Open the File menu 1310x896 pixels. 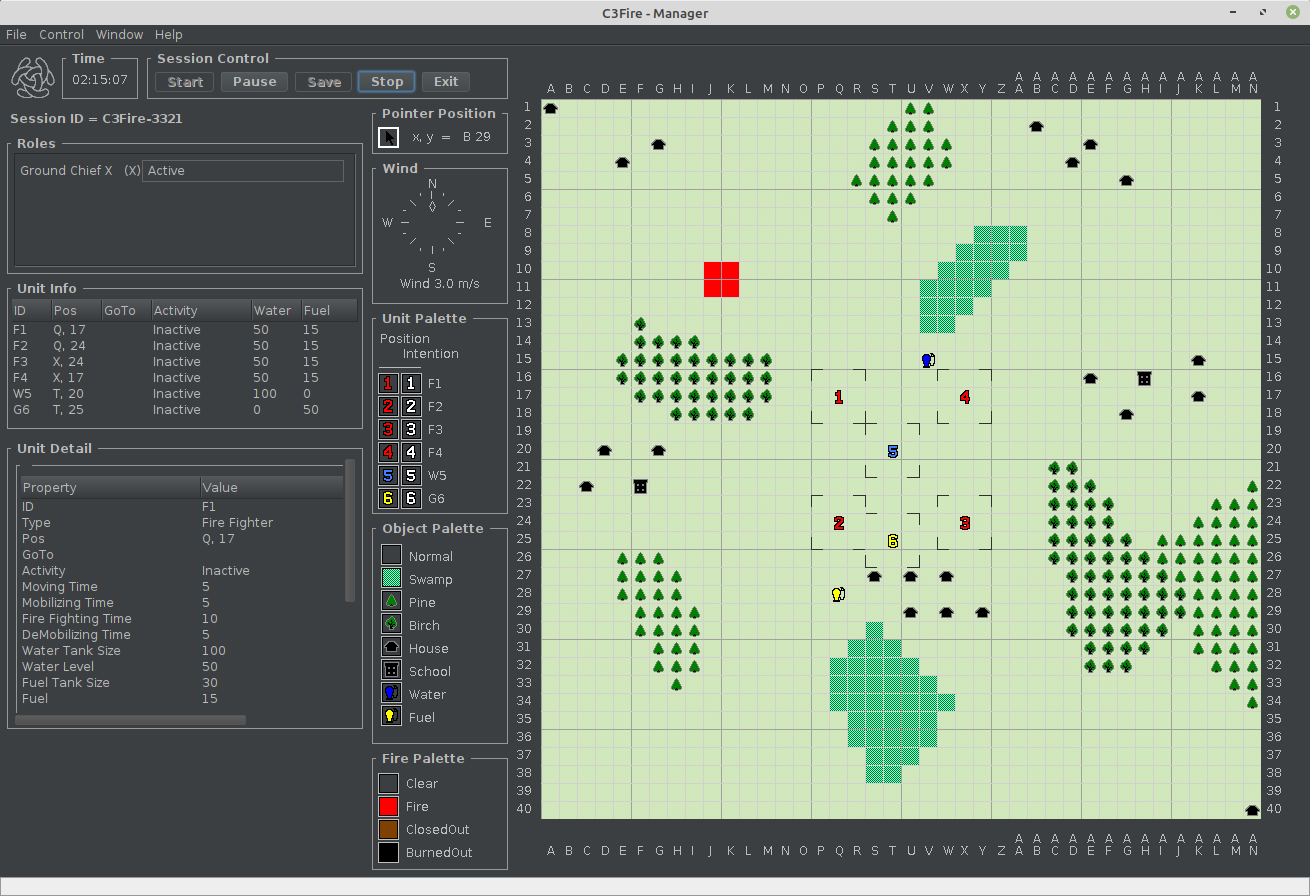[x=16, y=34]
